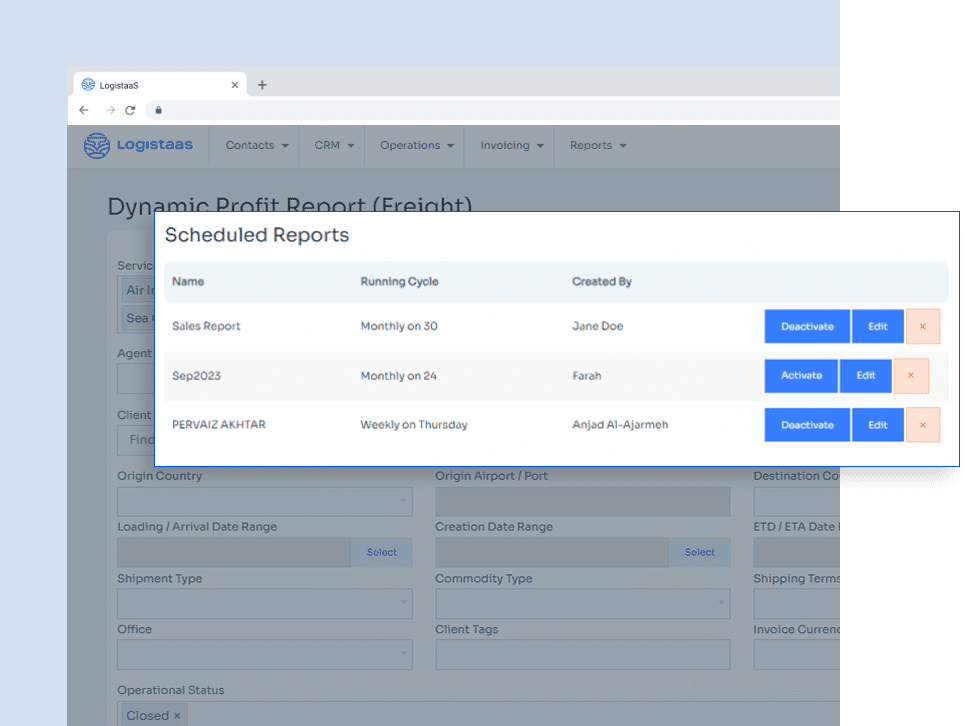This screenshot has width=973, height=726.
Task: Select the LogistaaS browser tab
Action: point(159,85)
